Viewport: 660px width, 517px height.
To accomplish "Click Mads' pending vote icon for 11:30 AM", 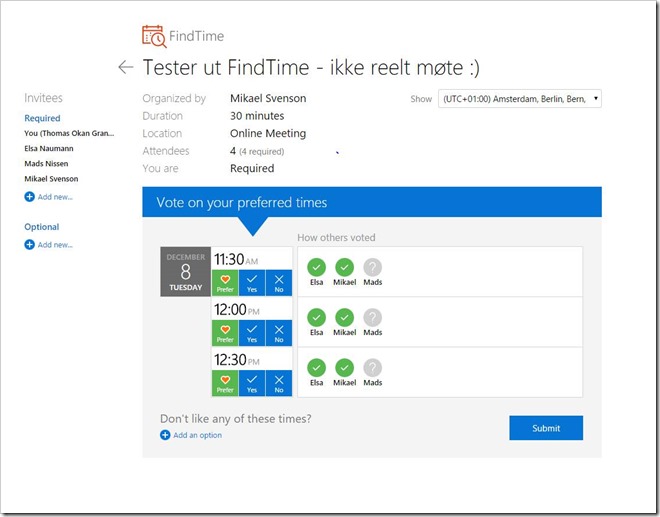I will pyautogui.click(x=373, y=267).
